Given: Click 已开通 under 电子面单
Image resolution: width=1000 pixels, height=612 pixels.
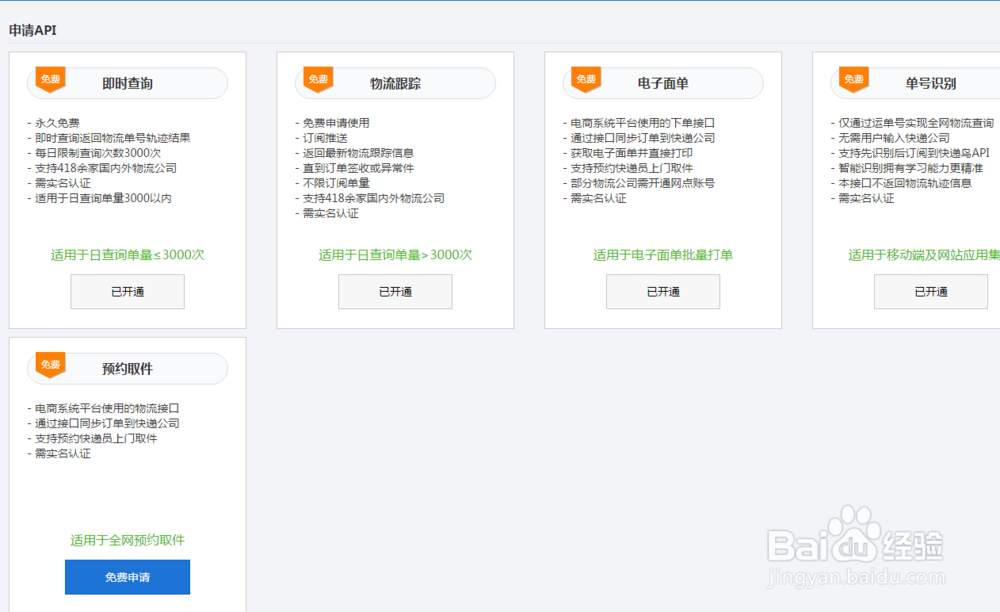Looking at the screenshot, I should [663, 291].
